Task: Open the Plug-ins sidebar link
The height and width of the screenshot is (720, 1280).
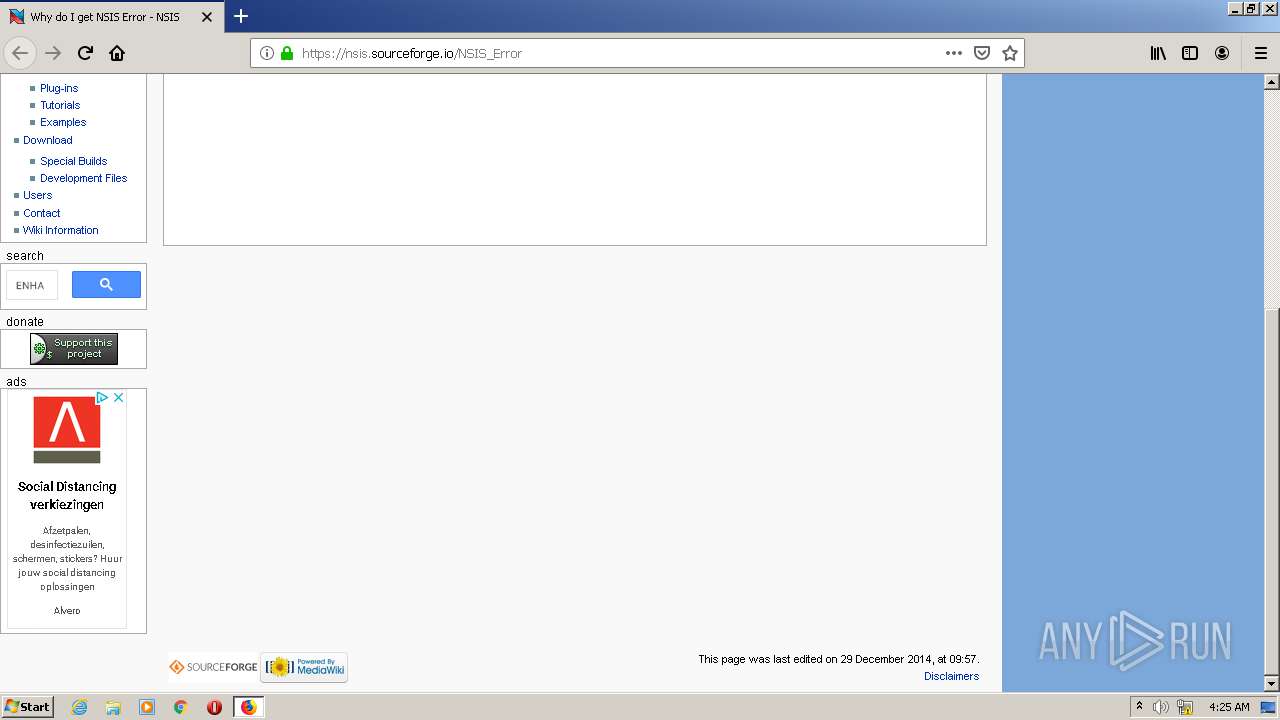Action: click(59, 88)
